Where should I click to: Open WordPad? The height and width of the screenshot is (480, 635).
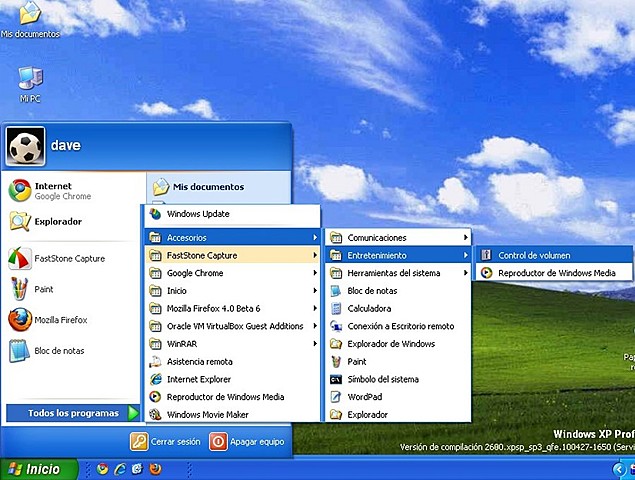coord(398,397)
